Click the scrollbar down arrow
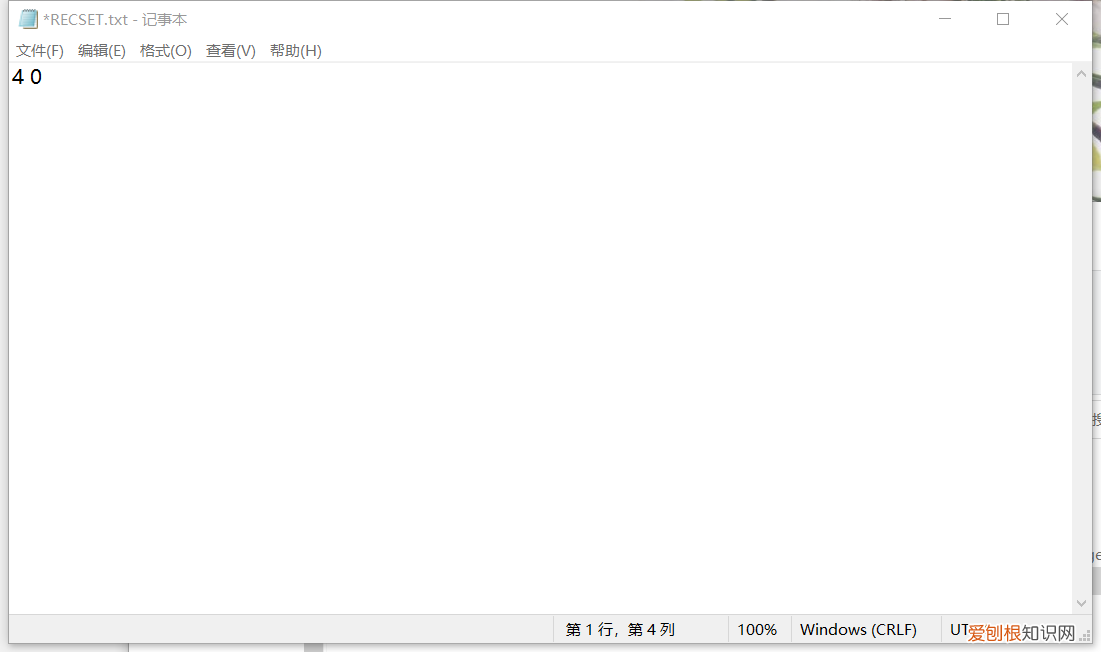The width and height of the screenshot is (1101, 652). (1081, 603)
